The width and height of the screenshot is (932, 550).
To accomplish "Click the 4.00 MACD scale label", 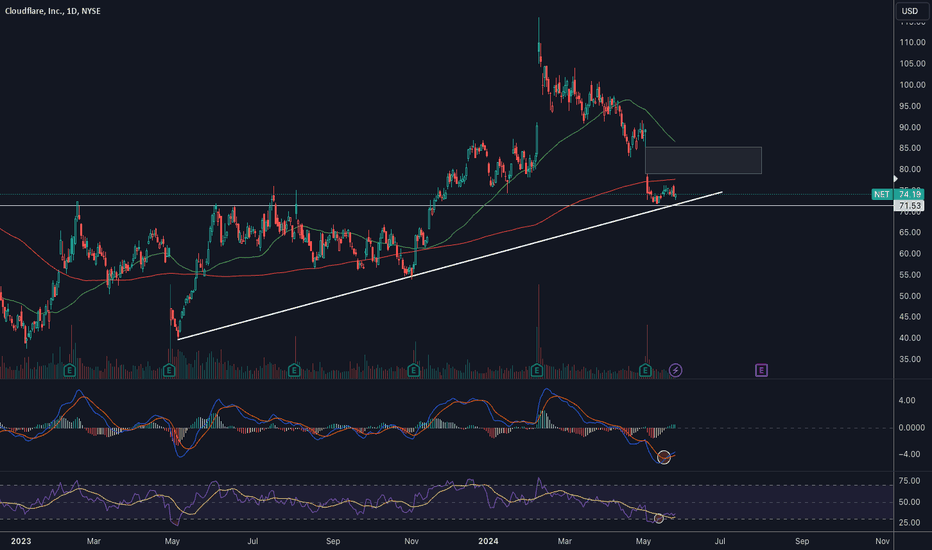I will click(907, 401).
